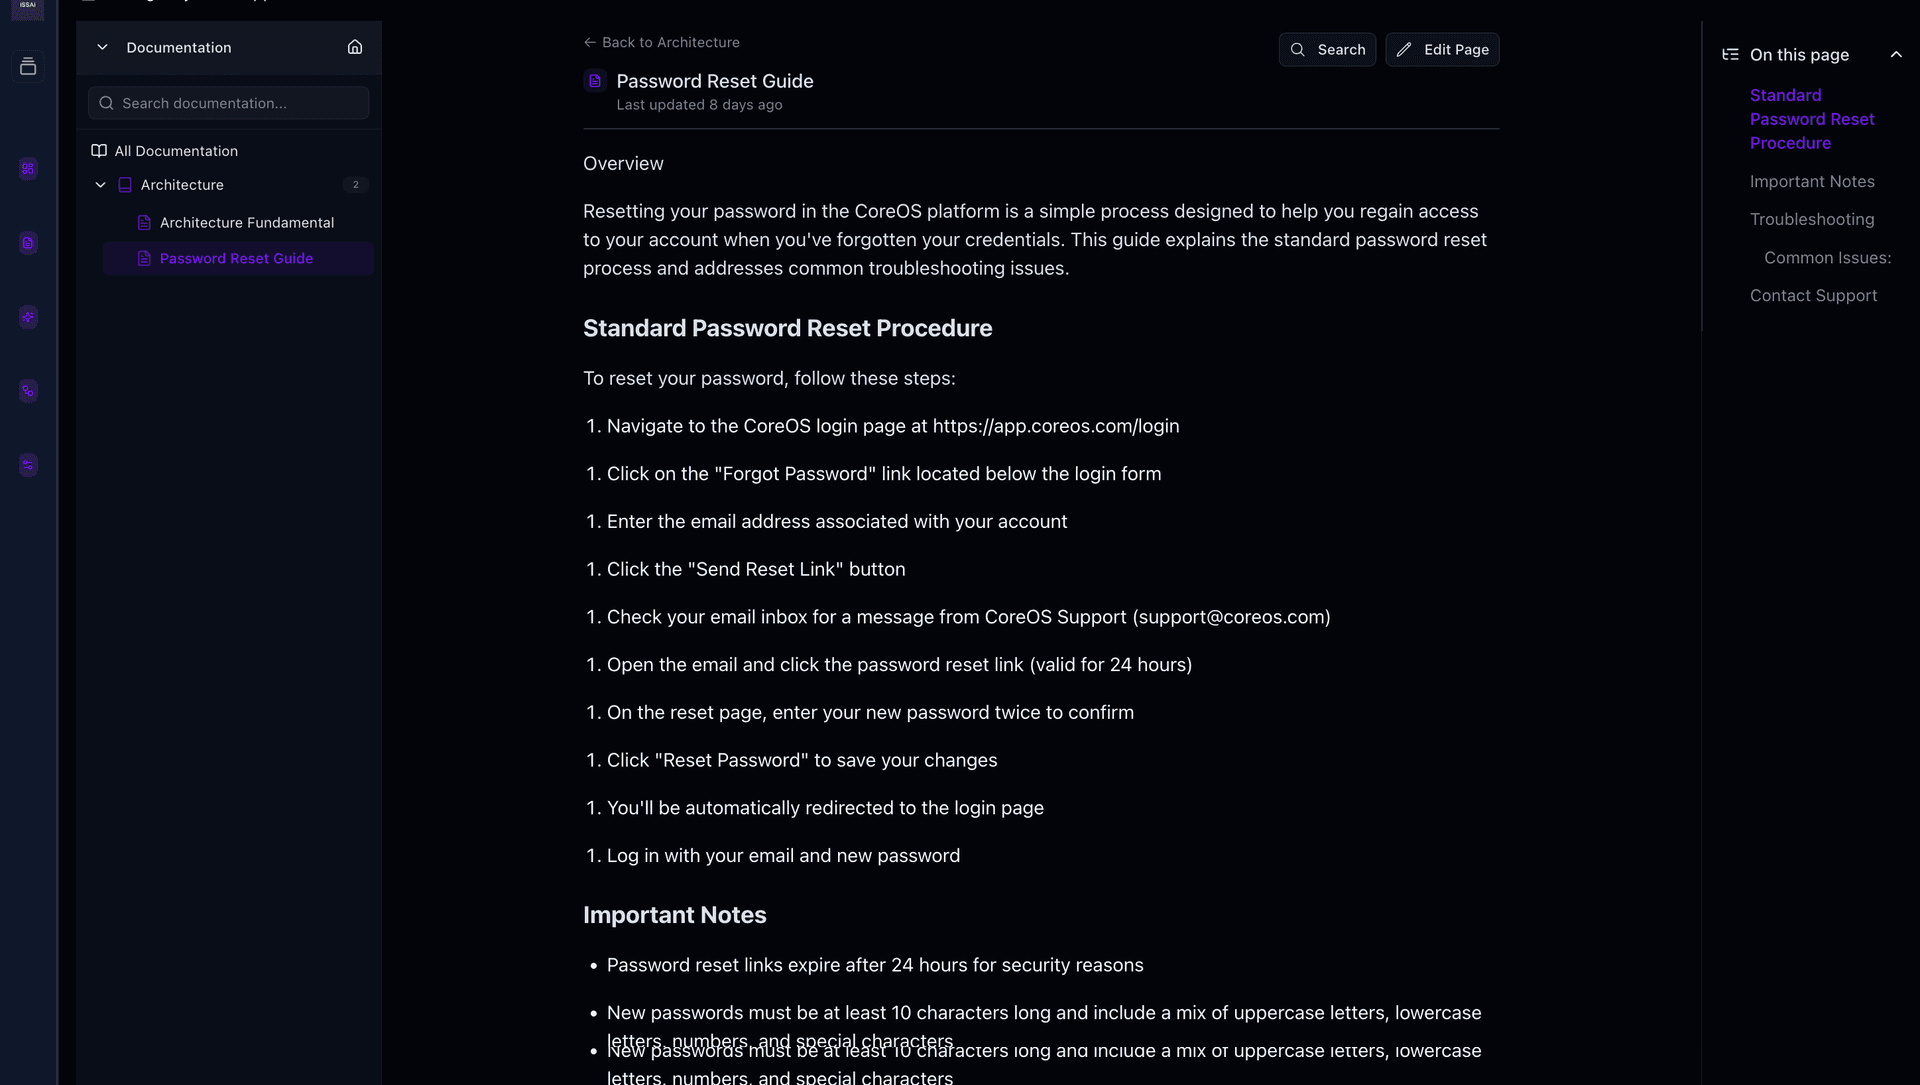The height and width of the screenshot is (1085, 1920).
Task: Click the pencil icon on Edit Page
Action: (1404, 50)
